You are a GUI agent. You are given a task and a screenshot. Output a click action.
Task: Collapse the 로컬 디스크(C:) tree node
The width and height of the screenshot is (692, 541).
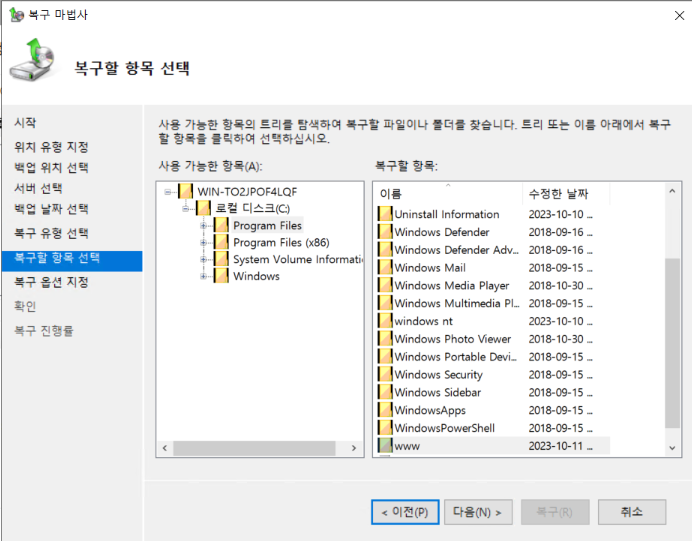point(186,208)
